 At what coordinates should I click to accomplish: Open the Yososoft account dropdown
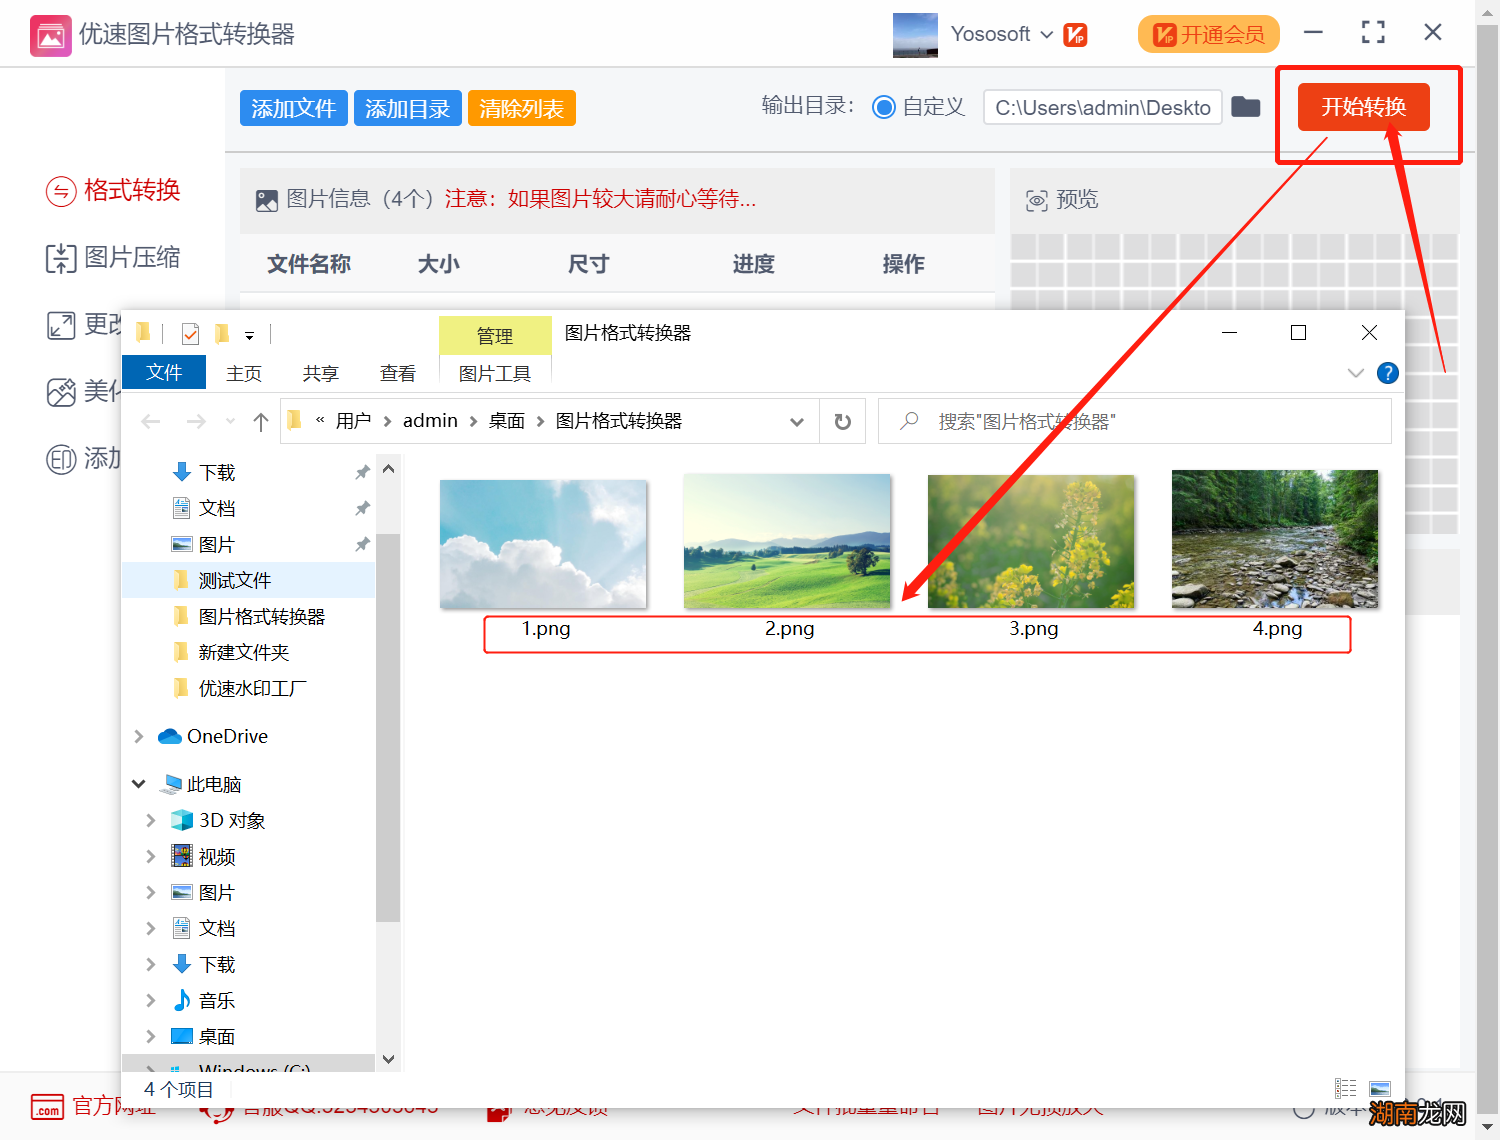[x=1048, y=34]
